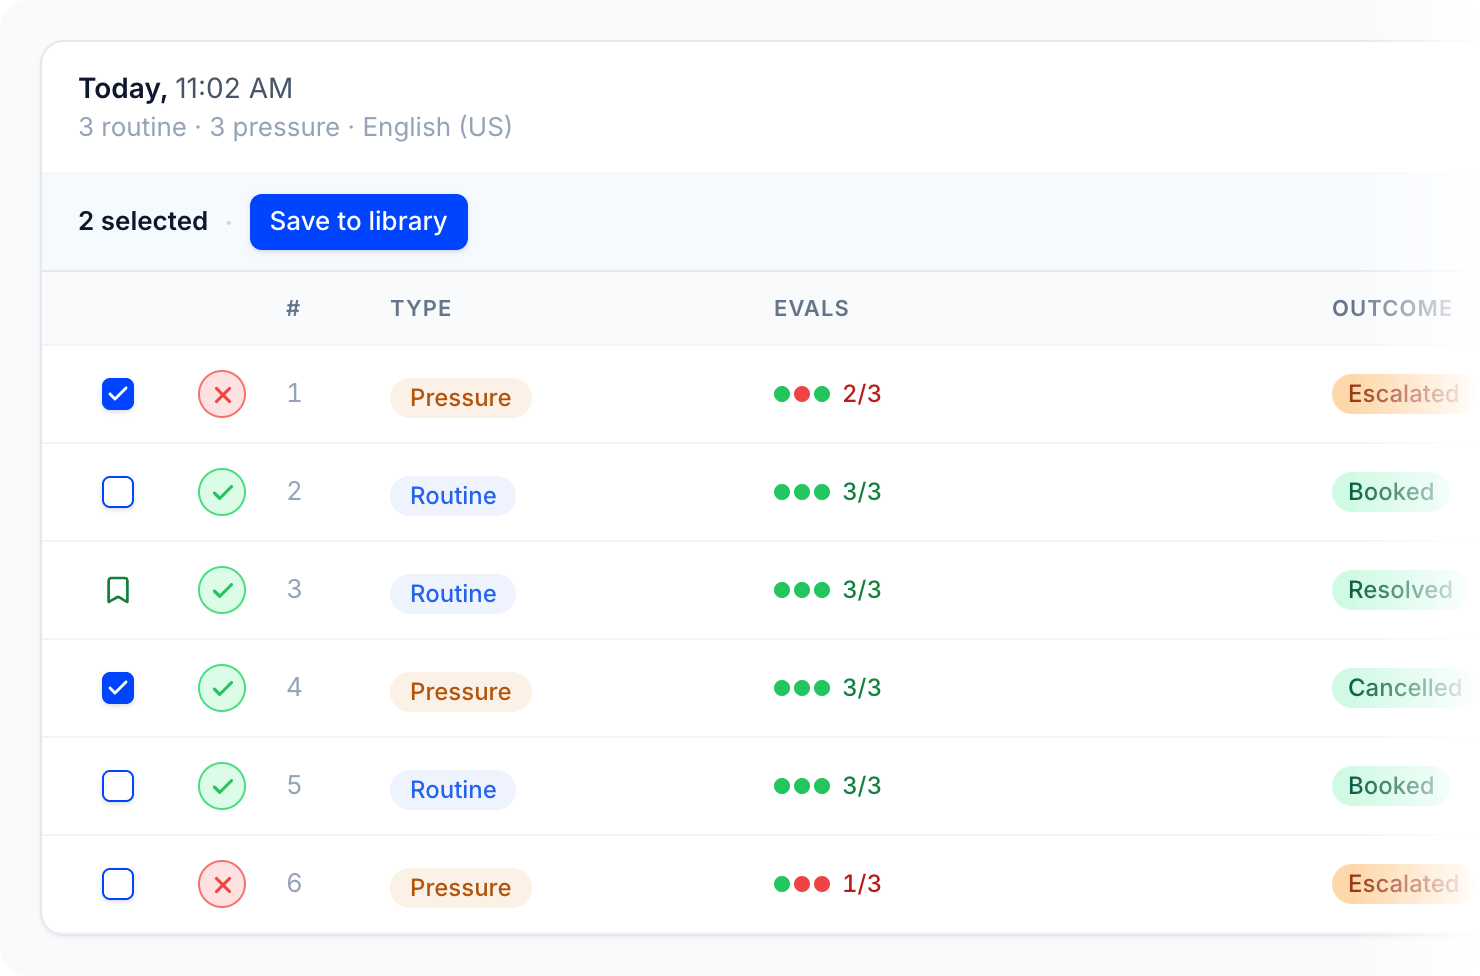Screen dimensions: 1480x976
Task: Select the checkbox for row 6
Action: (118, 884)
